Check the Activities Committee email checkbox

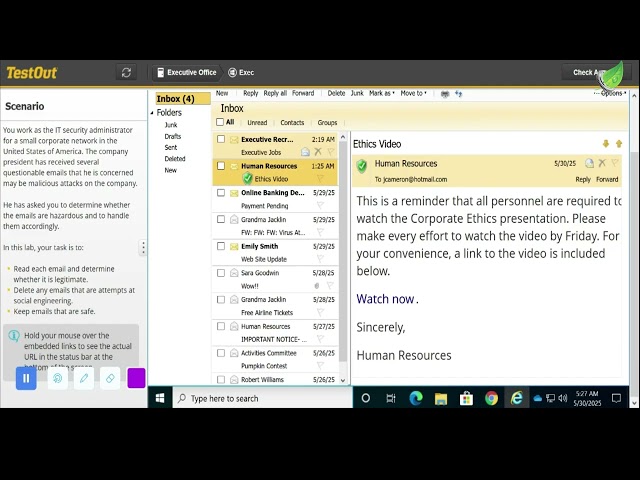click(x=221, y=353)
